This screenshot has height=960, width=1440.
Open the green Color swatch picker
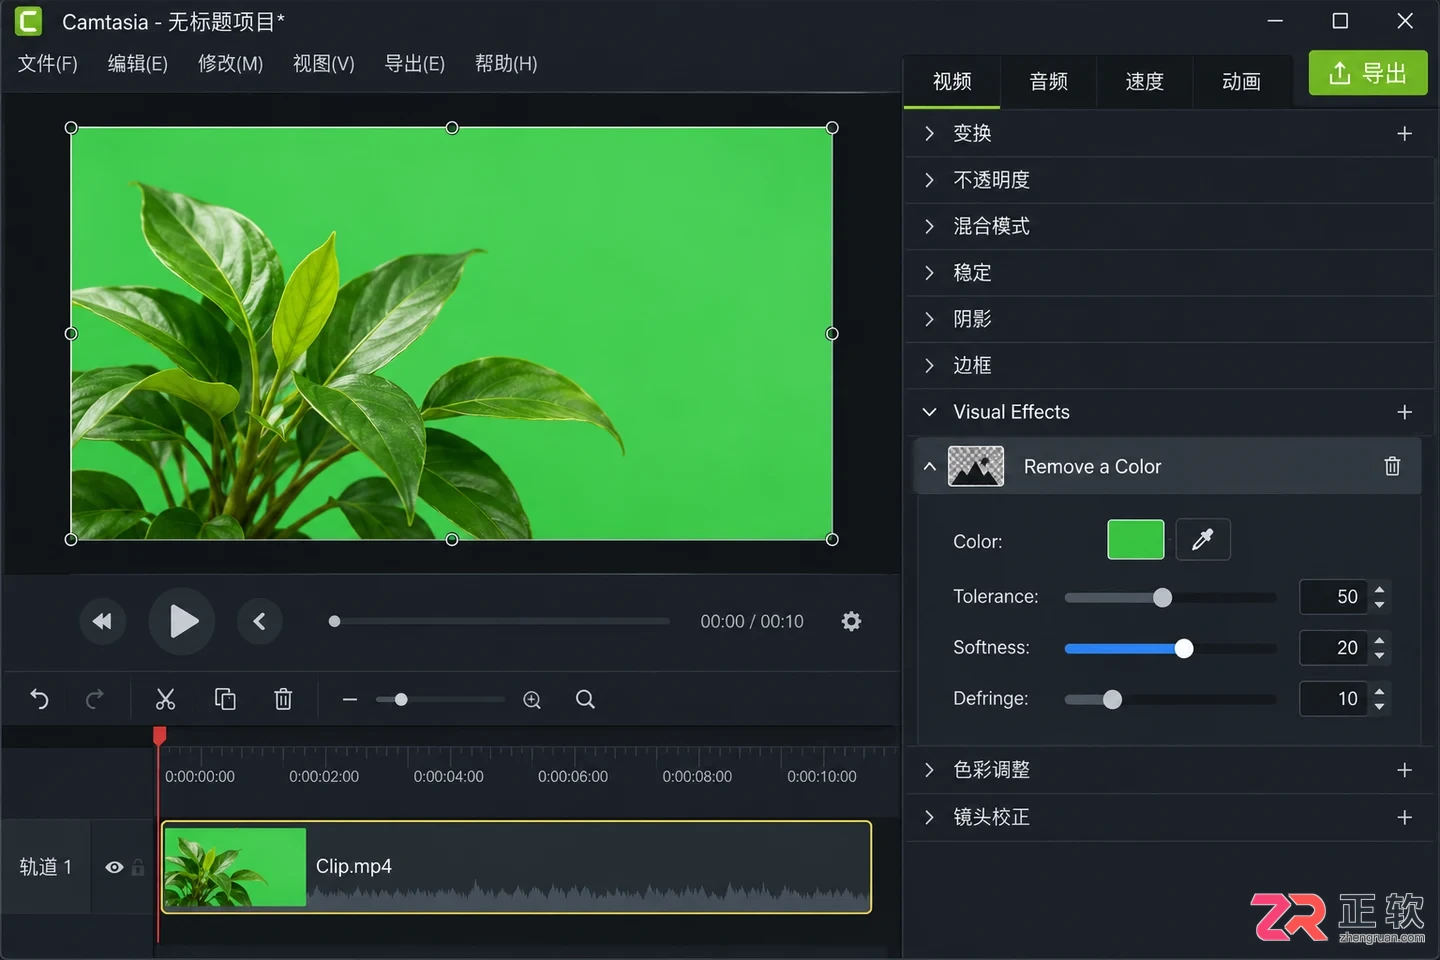1135,540
